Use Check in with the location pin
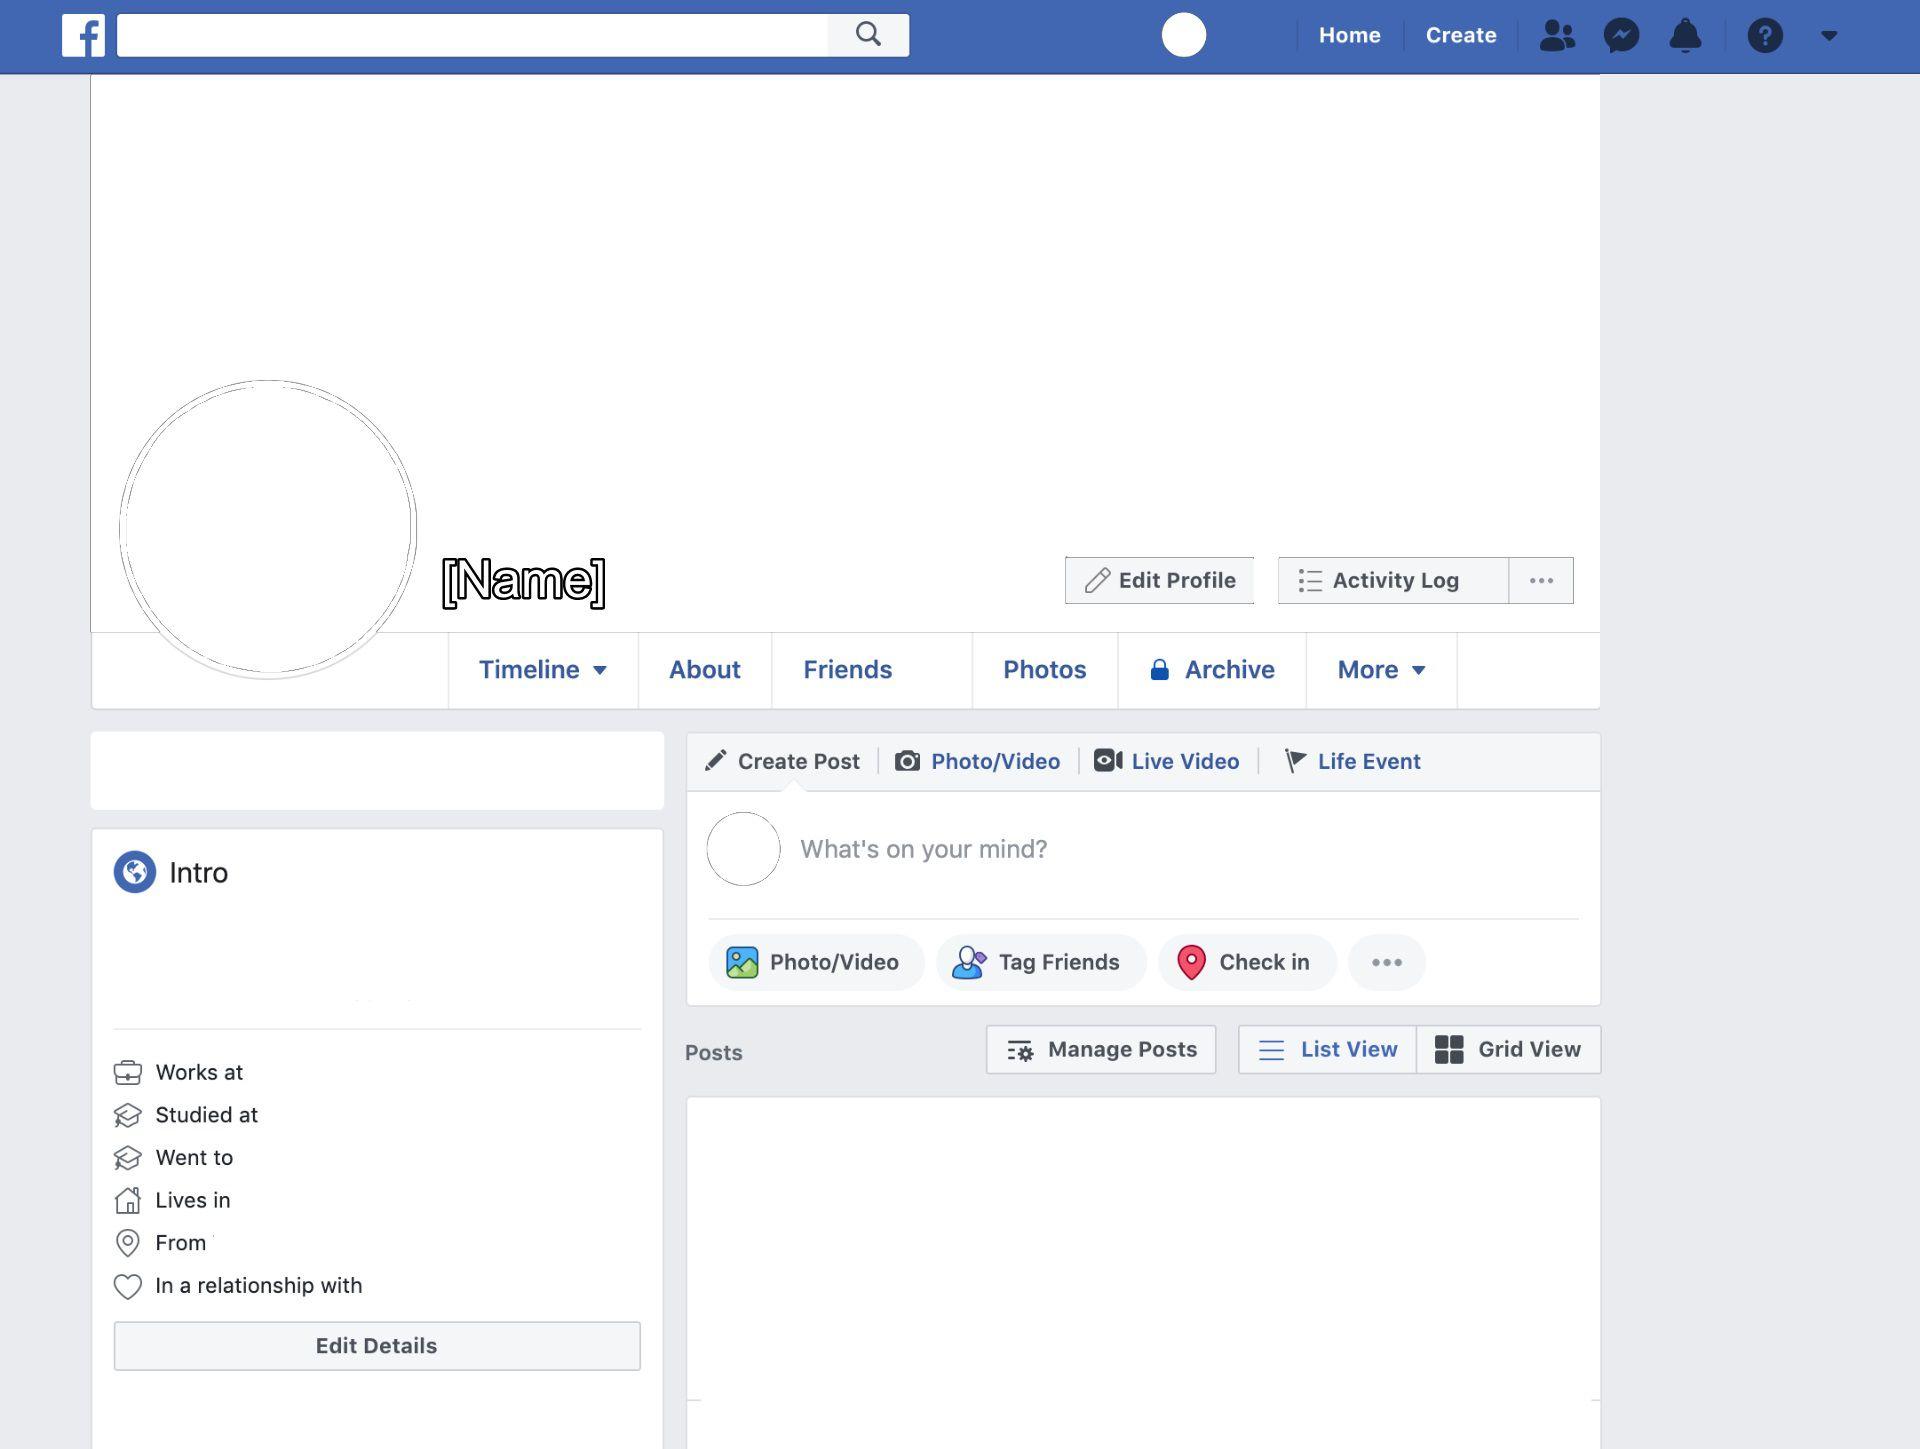This screenshot has height=1449, width=1920. tap(1247, 962)
